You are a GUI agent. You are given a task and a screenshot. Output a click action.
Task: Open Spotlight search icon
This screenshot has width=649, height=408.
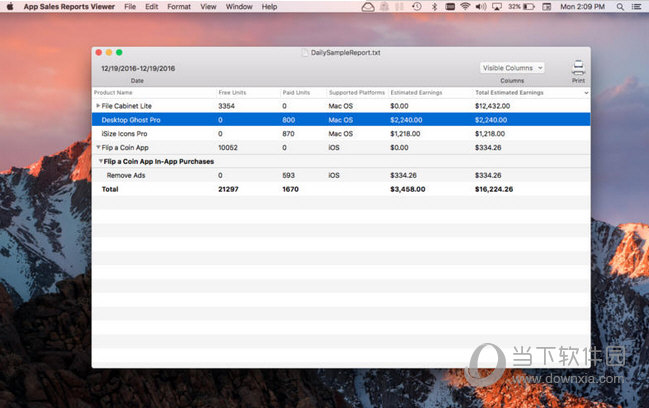click(x=620, y=7)
